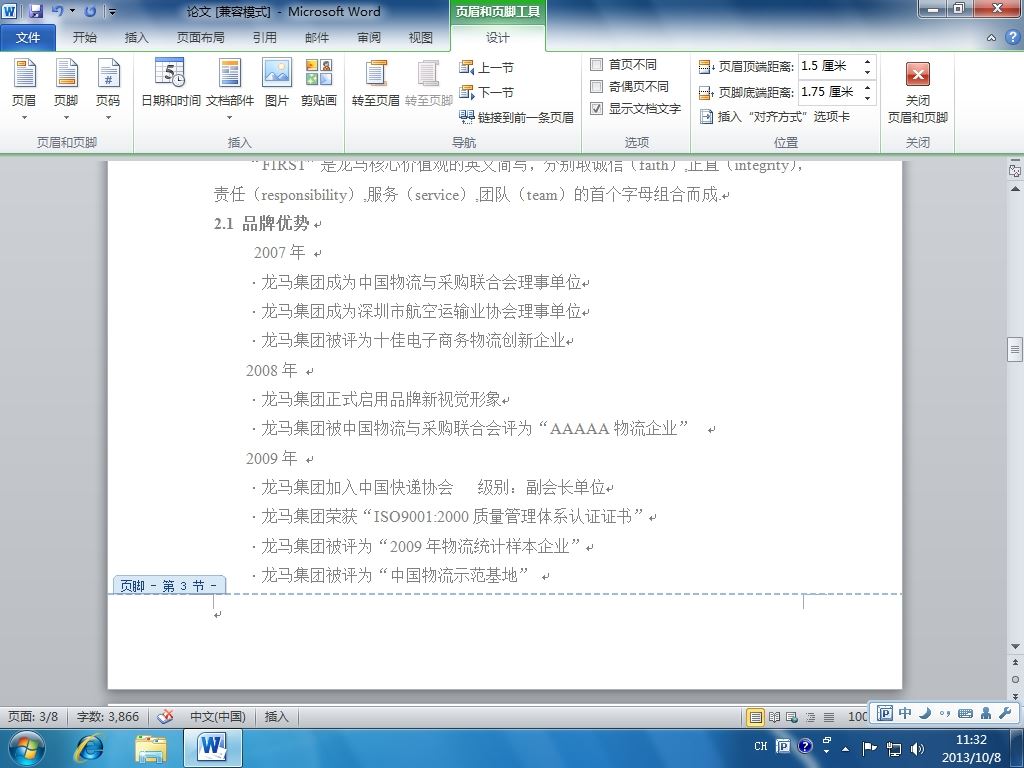Screen dimensions: 1024x768
Task: Switch to 视图 view tab
Action: tap(421, 37)
